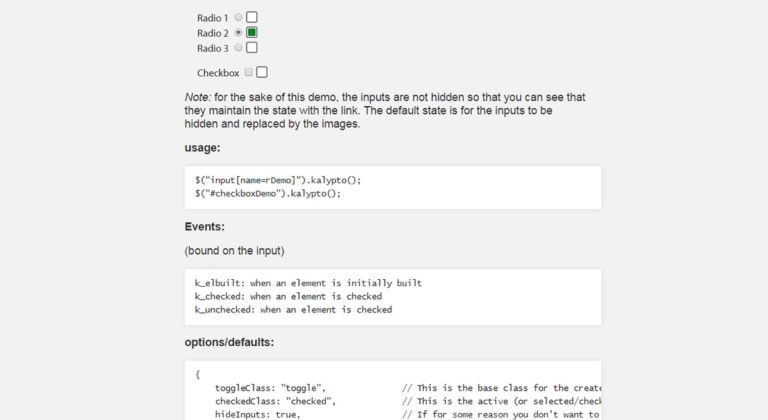Click the 'Checkbox' label text

pyautogui.click(x=218, y=73)
